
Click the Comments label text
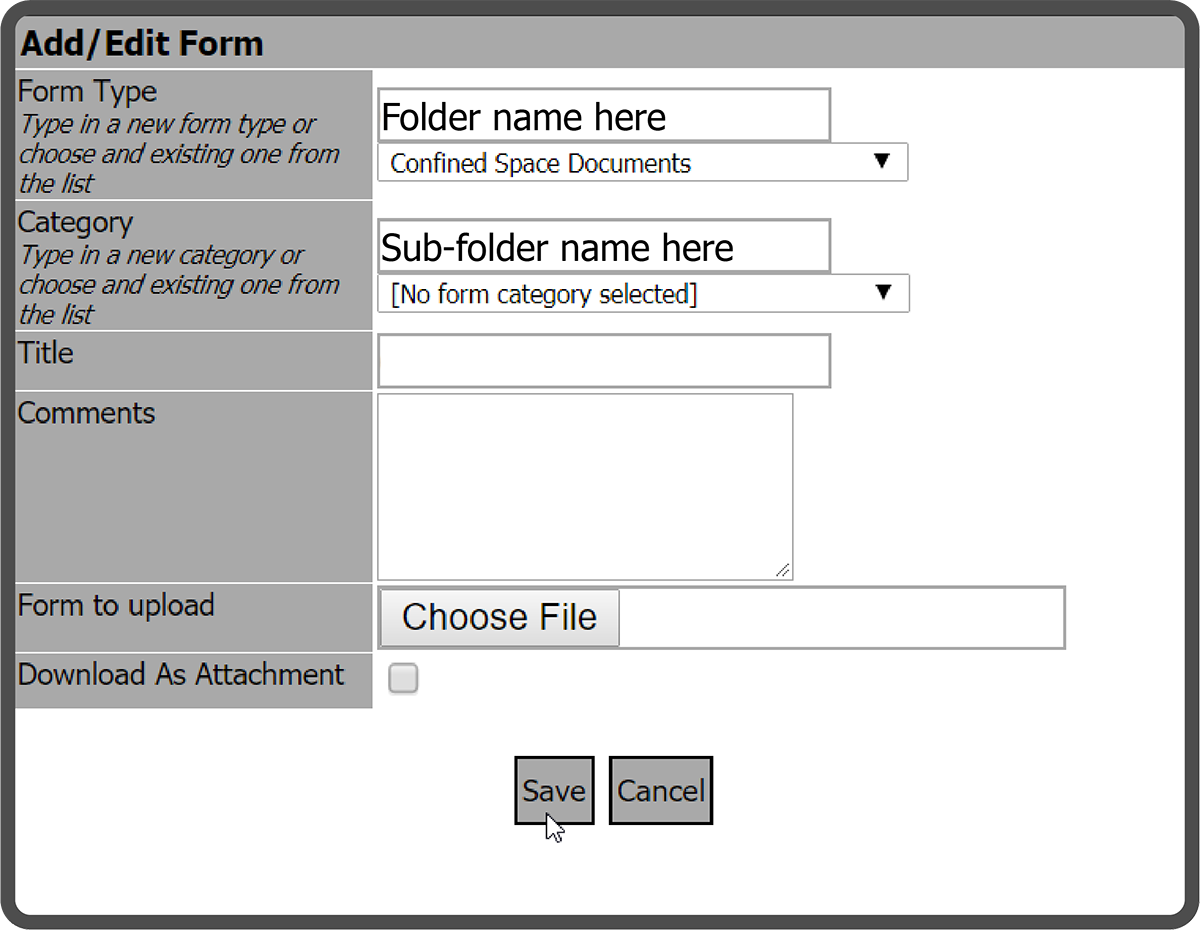click(87, 414)
